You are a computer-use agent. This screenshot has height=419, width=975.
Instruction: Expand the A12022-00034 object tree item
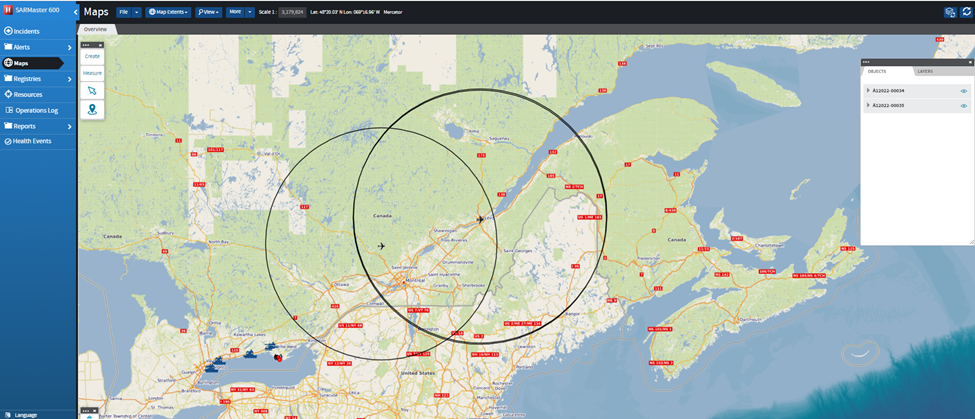(868, 91)
